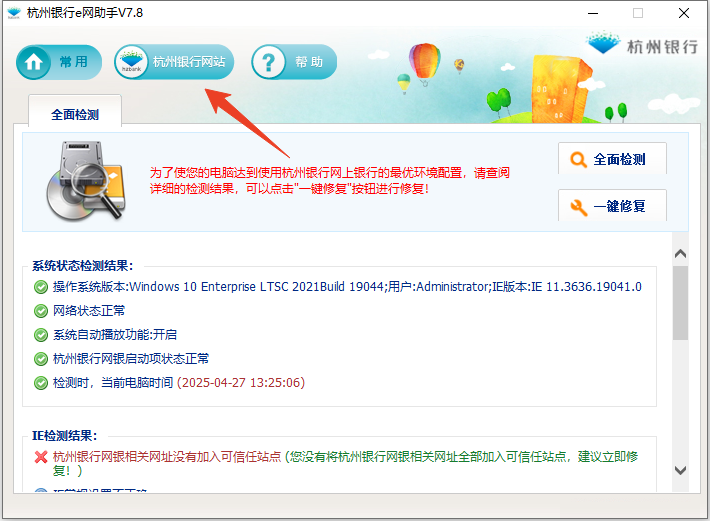Minimize the 杭州银行e网助手 window
The width and height of the screenshot is (710, 521).
(593, 13)
